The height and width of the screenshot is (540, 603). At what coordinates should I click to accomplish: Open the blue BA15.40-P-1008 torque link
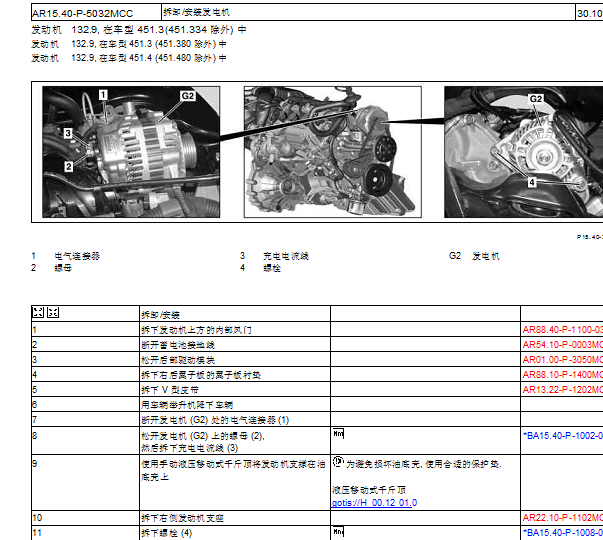click(x=563, y=533)
